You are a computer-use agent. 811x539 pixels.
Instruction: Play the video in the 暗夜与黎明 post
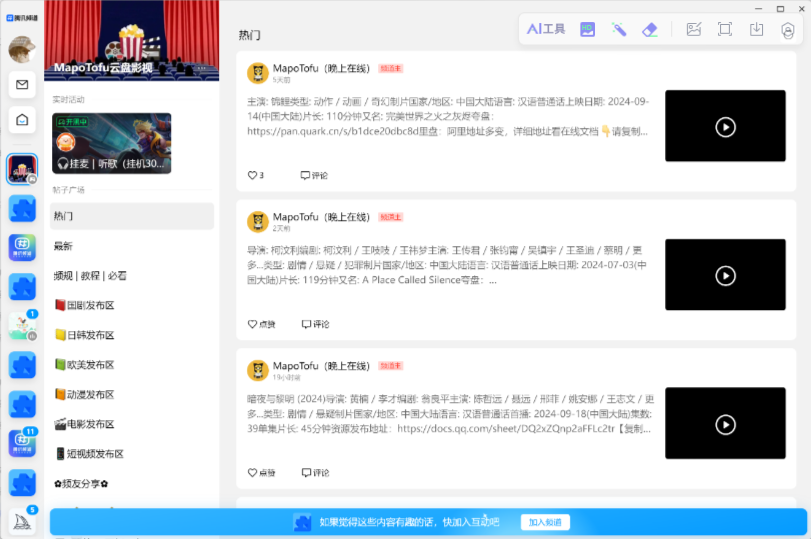click(x=725, y=424)
